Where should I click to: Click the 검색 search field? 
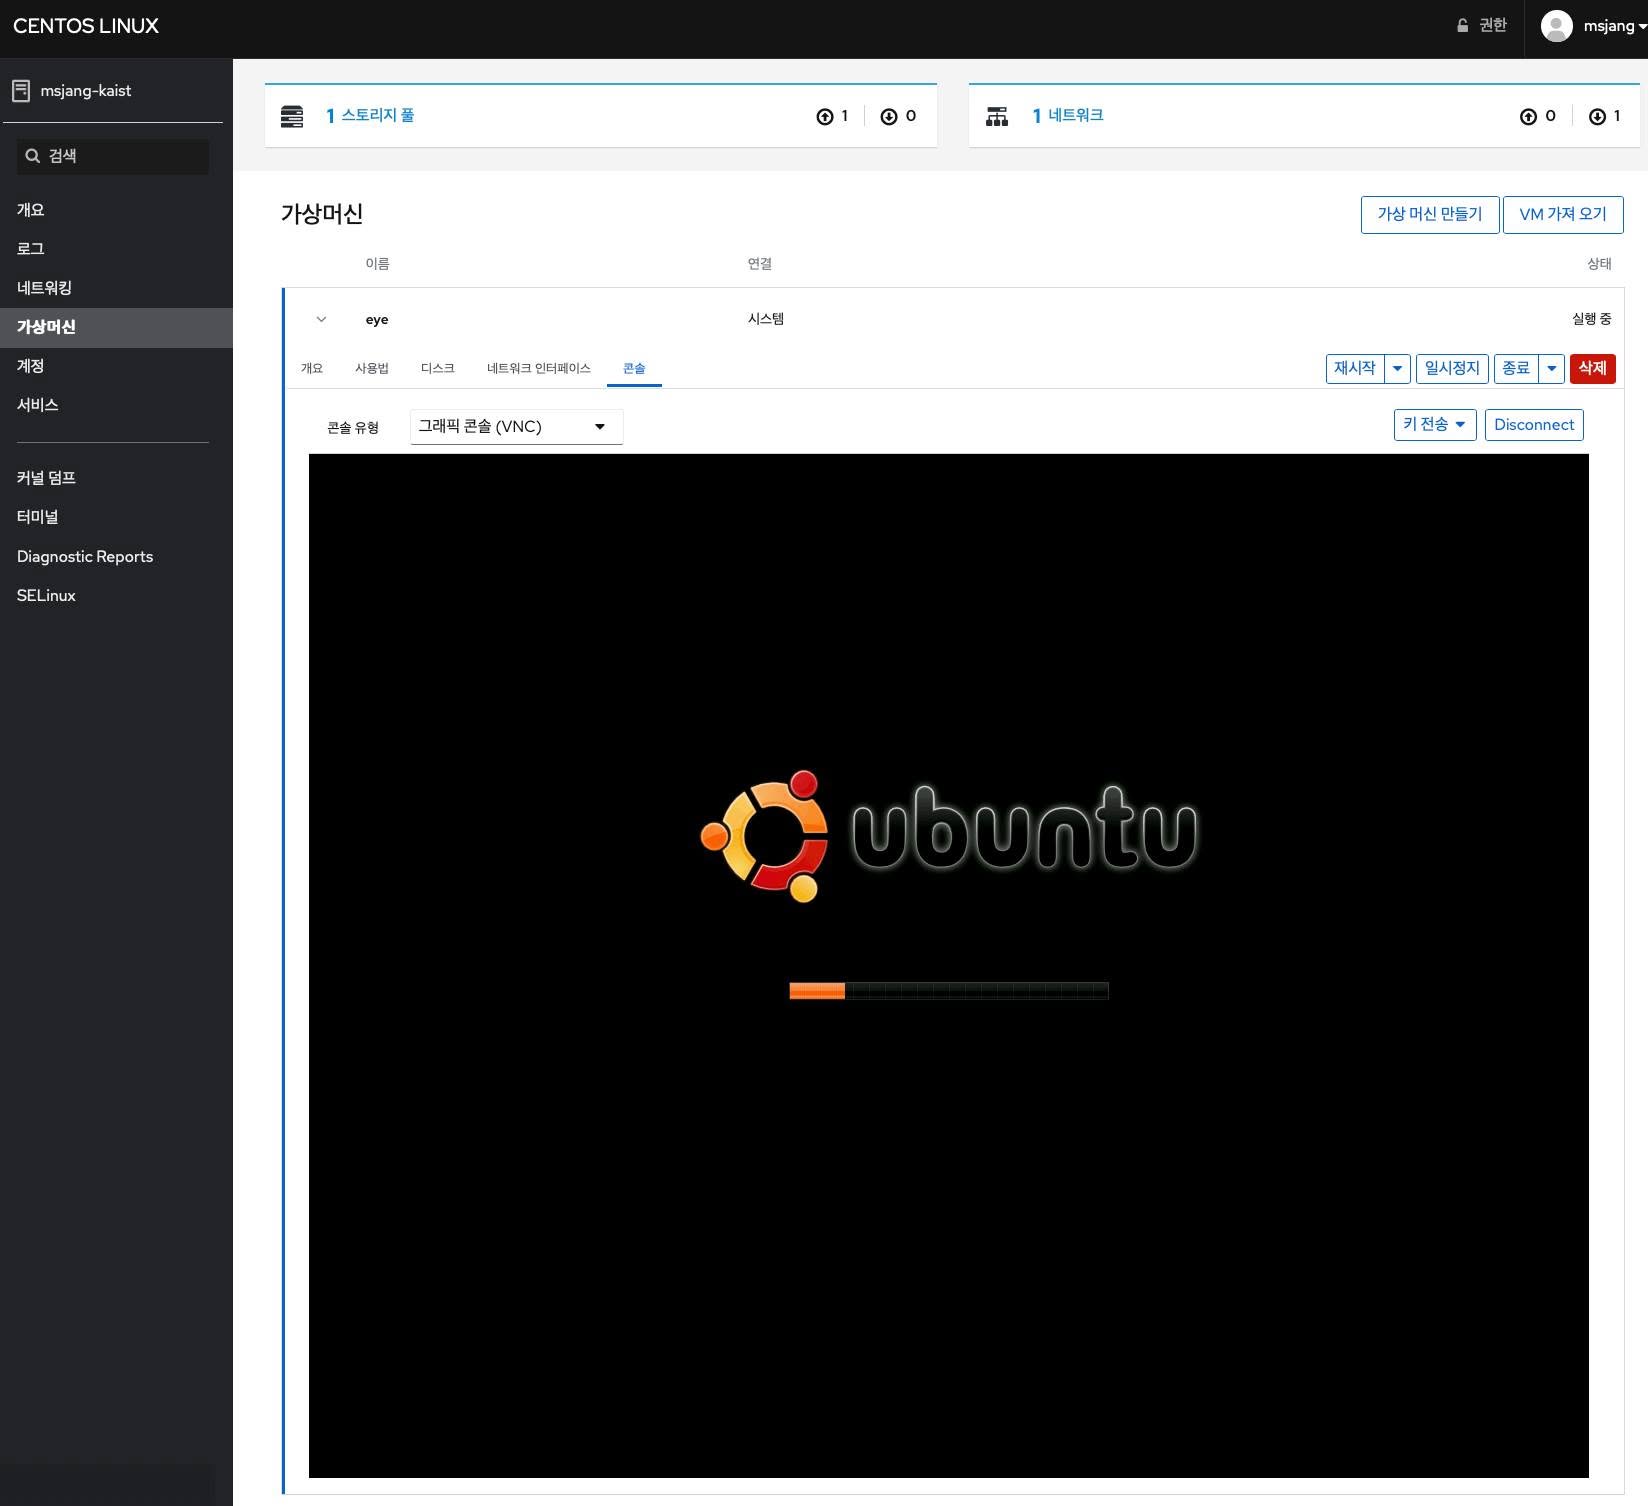113,156
